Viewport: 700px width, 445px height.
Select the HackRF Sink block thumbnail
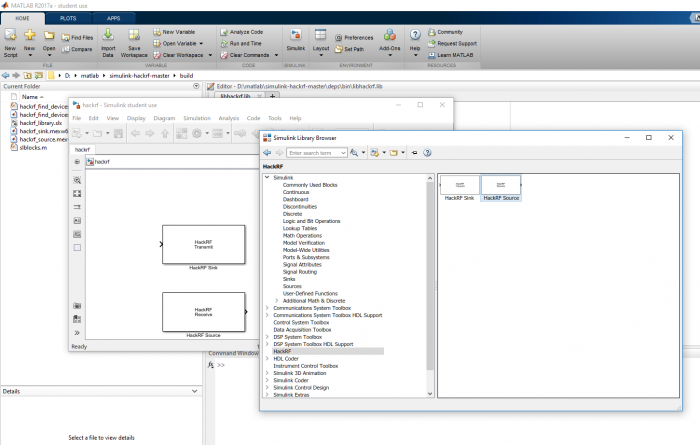click(x=459, y=188)
